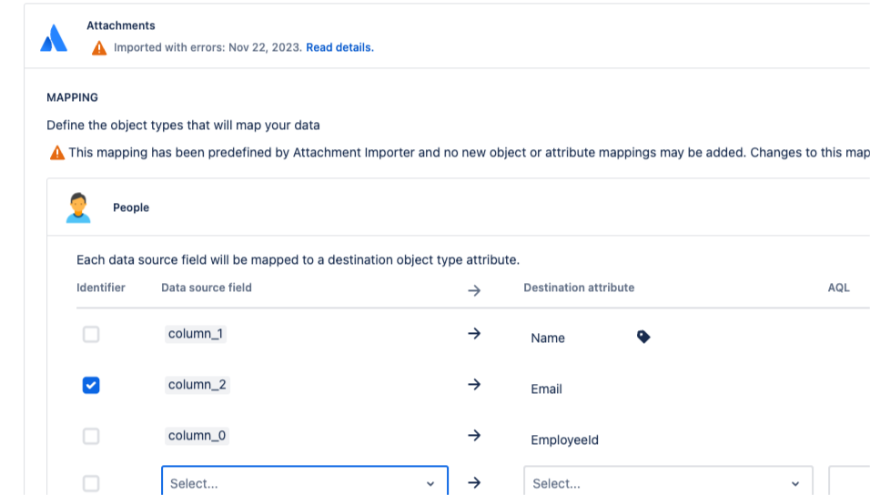This screenshot has width=870, height=495.
Task: Check the column_1 identifier checkbox
Action: pos(91,334)
